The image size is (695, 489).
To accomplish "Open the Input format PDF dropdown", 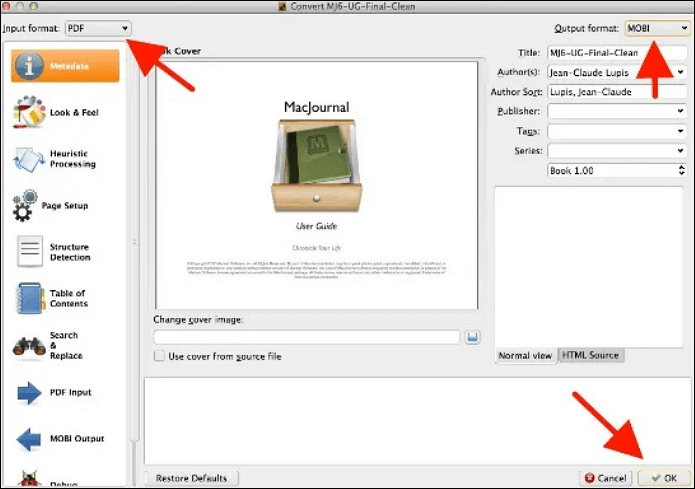I will [x=98, y=28].
